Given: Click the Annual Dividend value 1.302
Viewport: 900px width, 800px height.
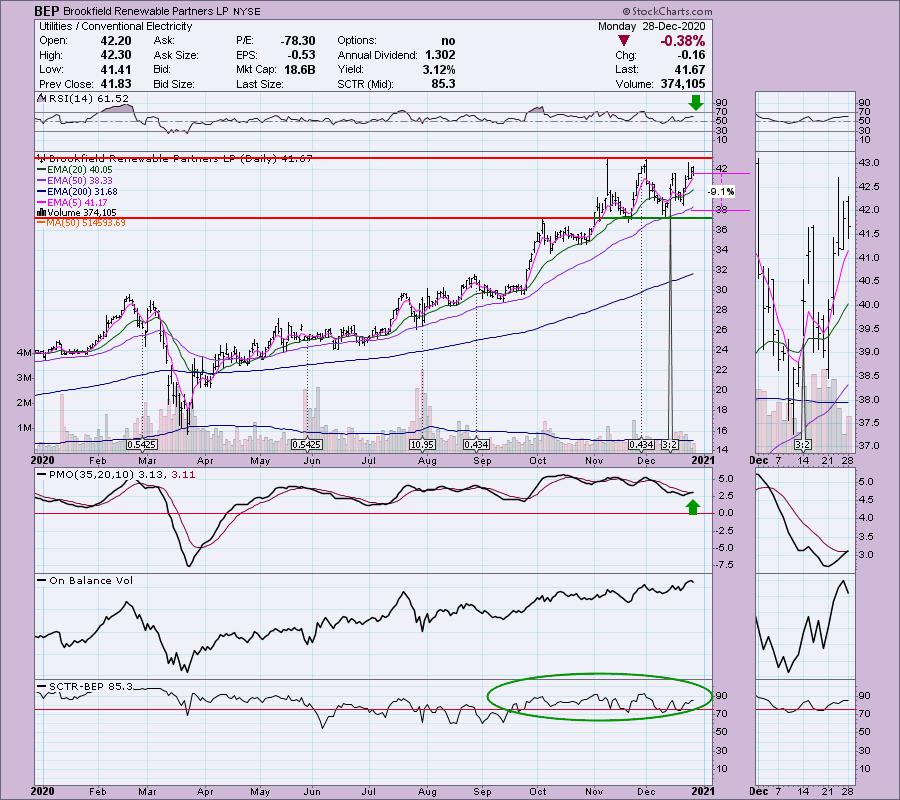Looking at the screenshot, I should (440, 55).
